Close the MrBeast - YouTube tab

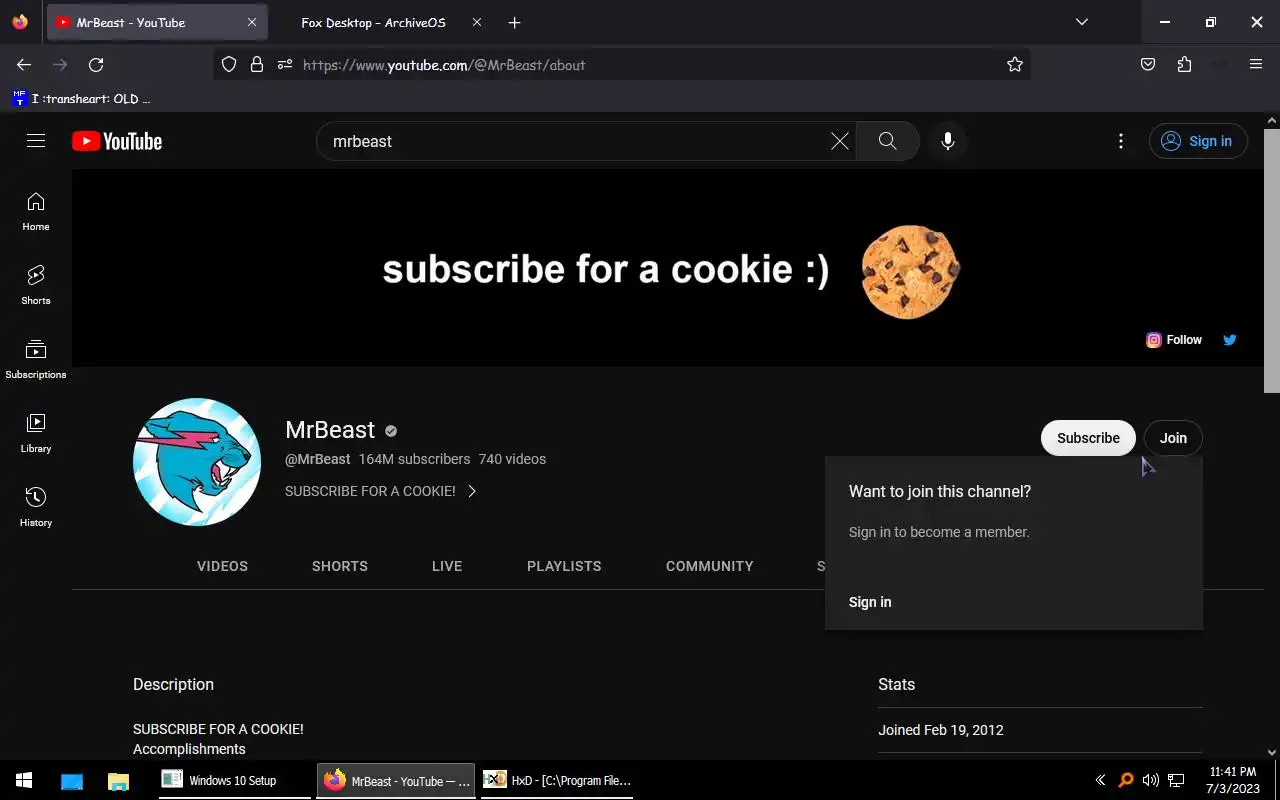252,22
